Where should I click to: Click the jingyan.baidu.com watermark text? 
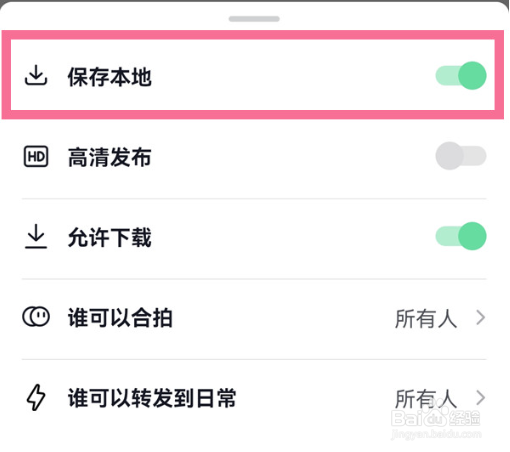[436, 434]
